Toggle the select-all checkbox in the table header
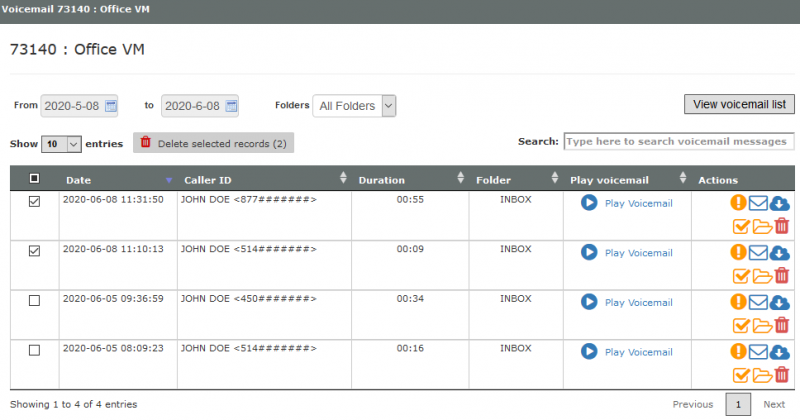800x420 pixels. (34, 178)
